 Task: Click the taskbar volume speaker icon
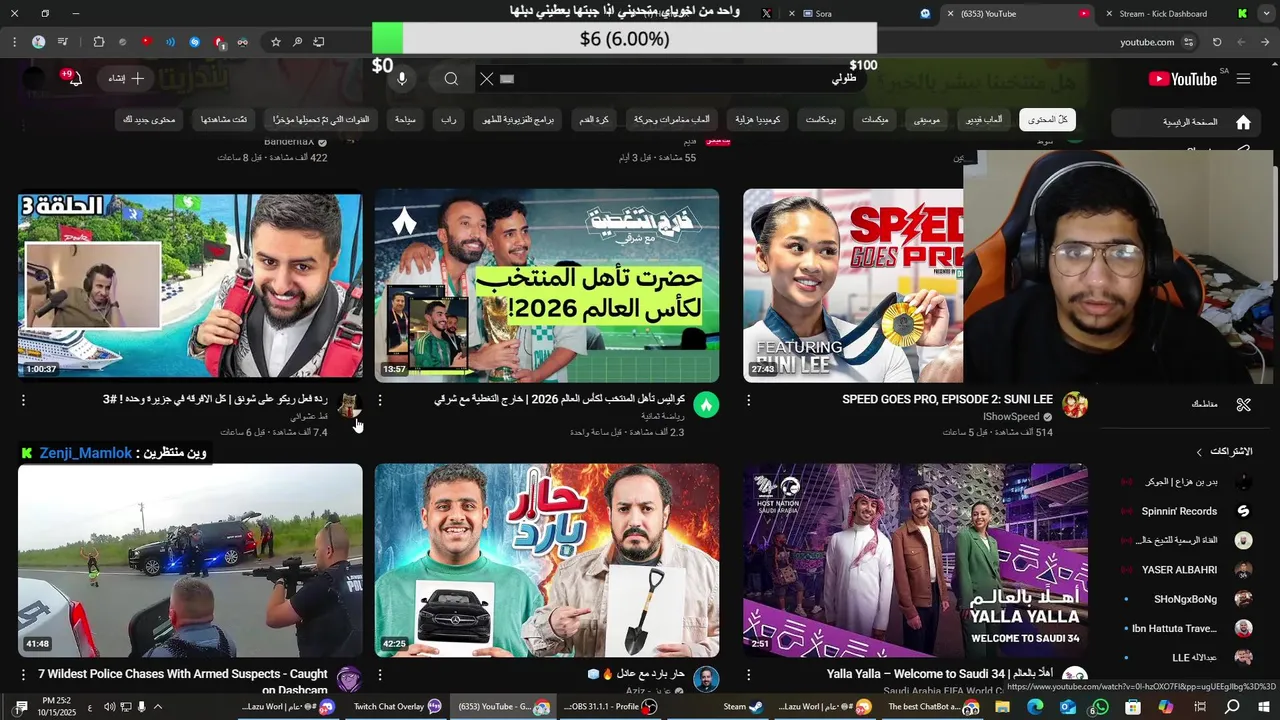point(110,707)
